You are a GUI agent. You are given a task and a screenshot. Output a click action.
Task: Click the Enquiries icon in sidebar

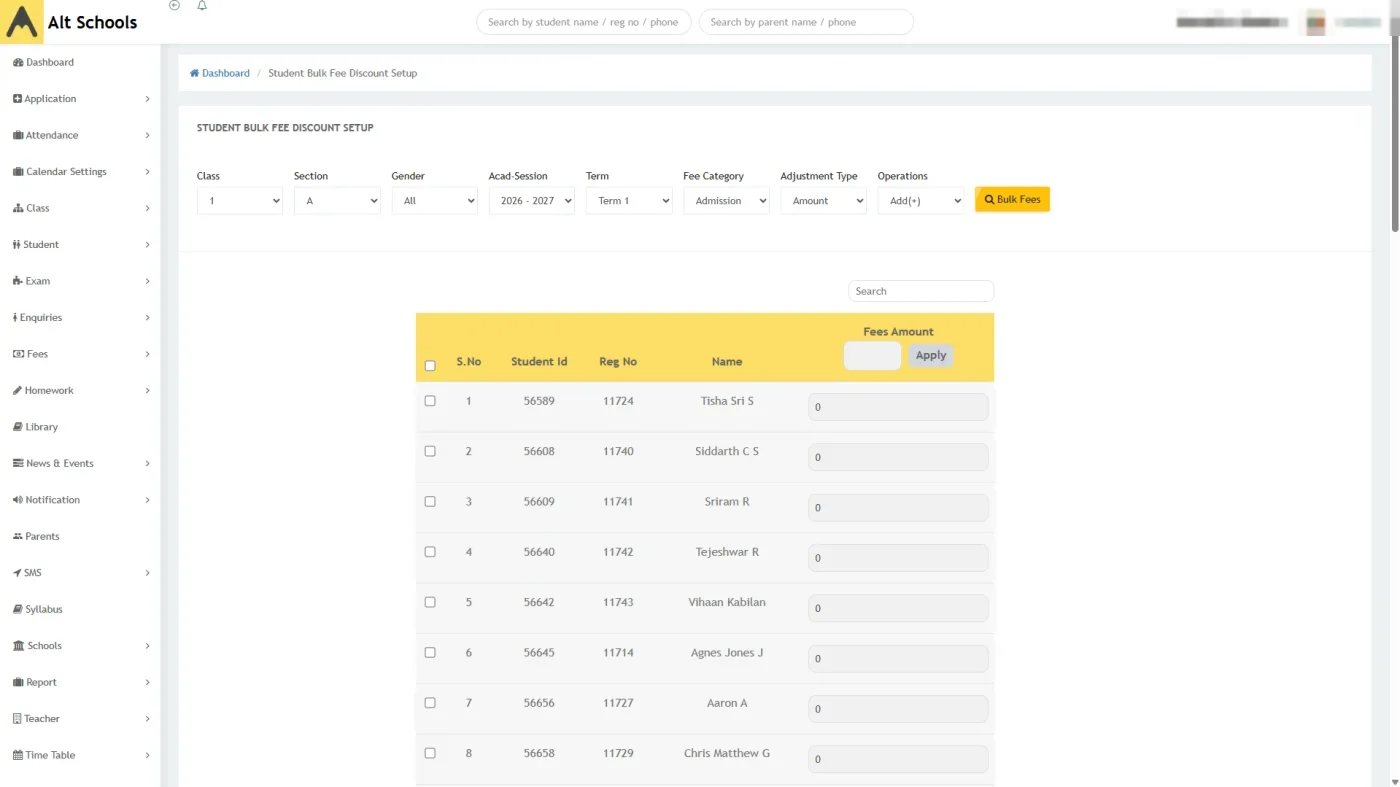15,318
